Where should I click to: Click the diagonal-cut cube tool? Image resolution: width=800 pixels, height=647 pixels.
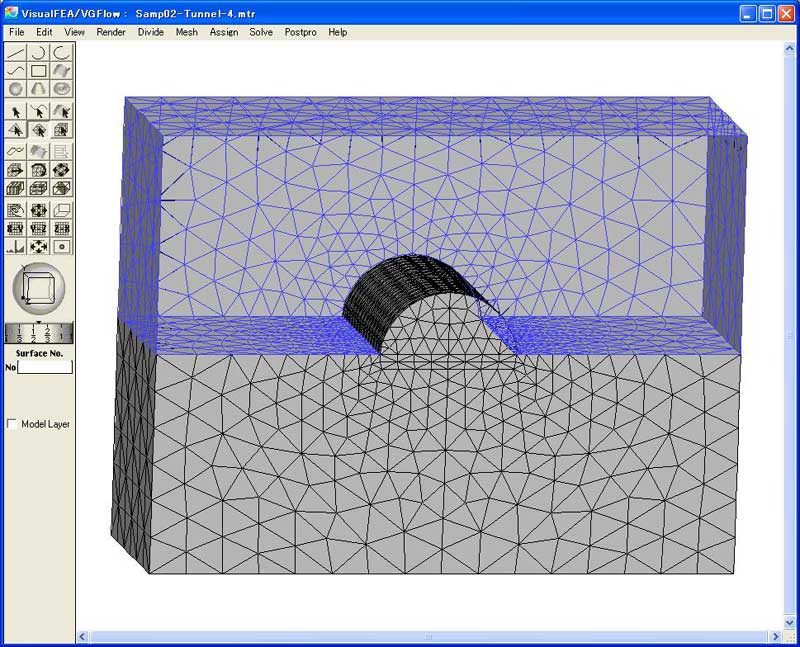[x=61, y=188]
